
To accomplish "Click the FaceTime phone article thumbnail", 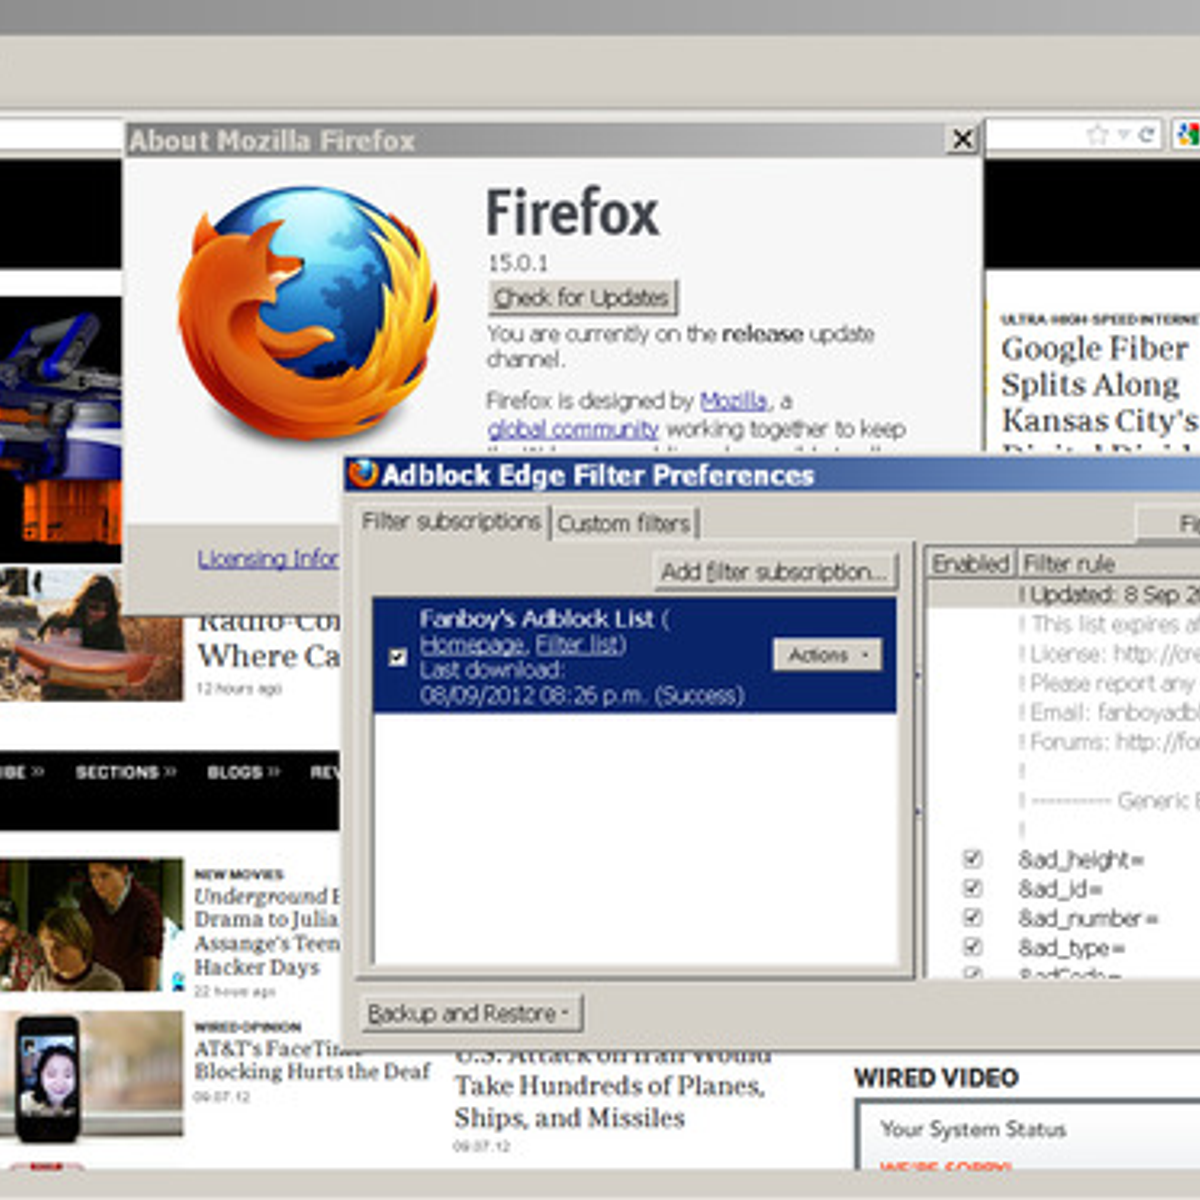I will (91, 1075).
